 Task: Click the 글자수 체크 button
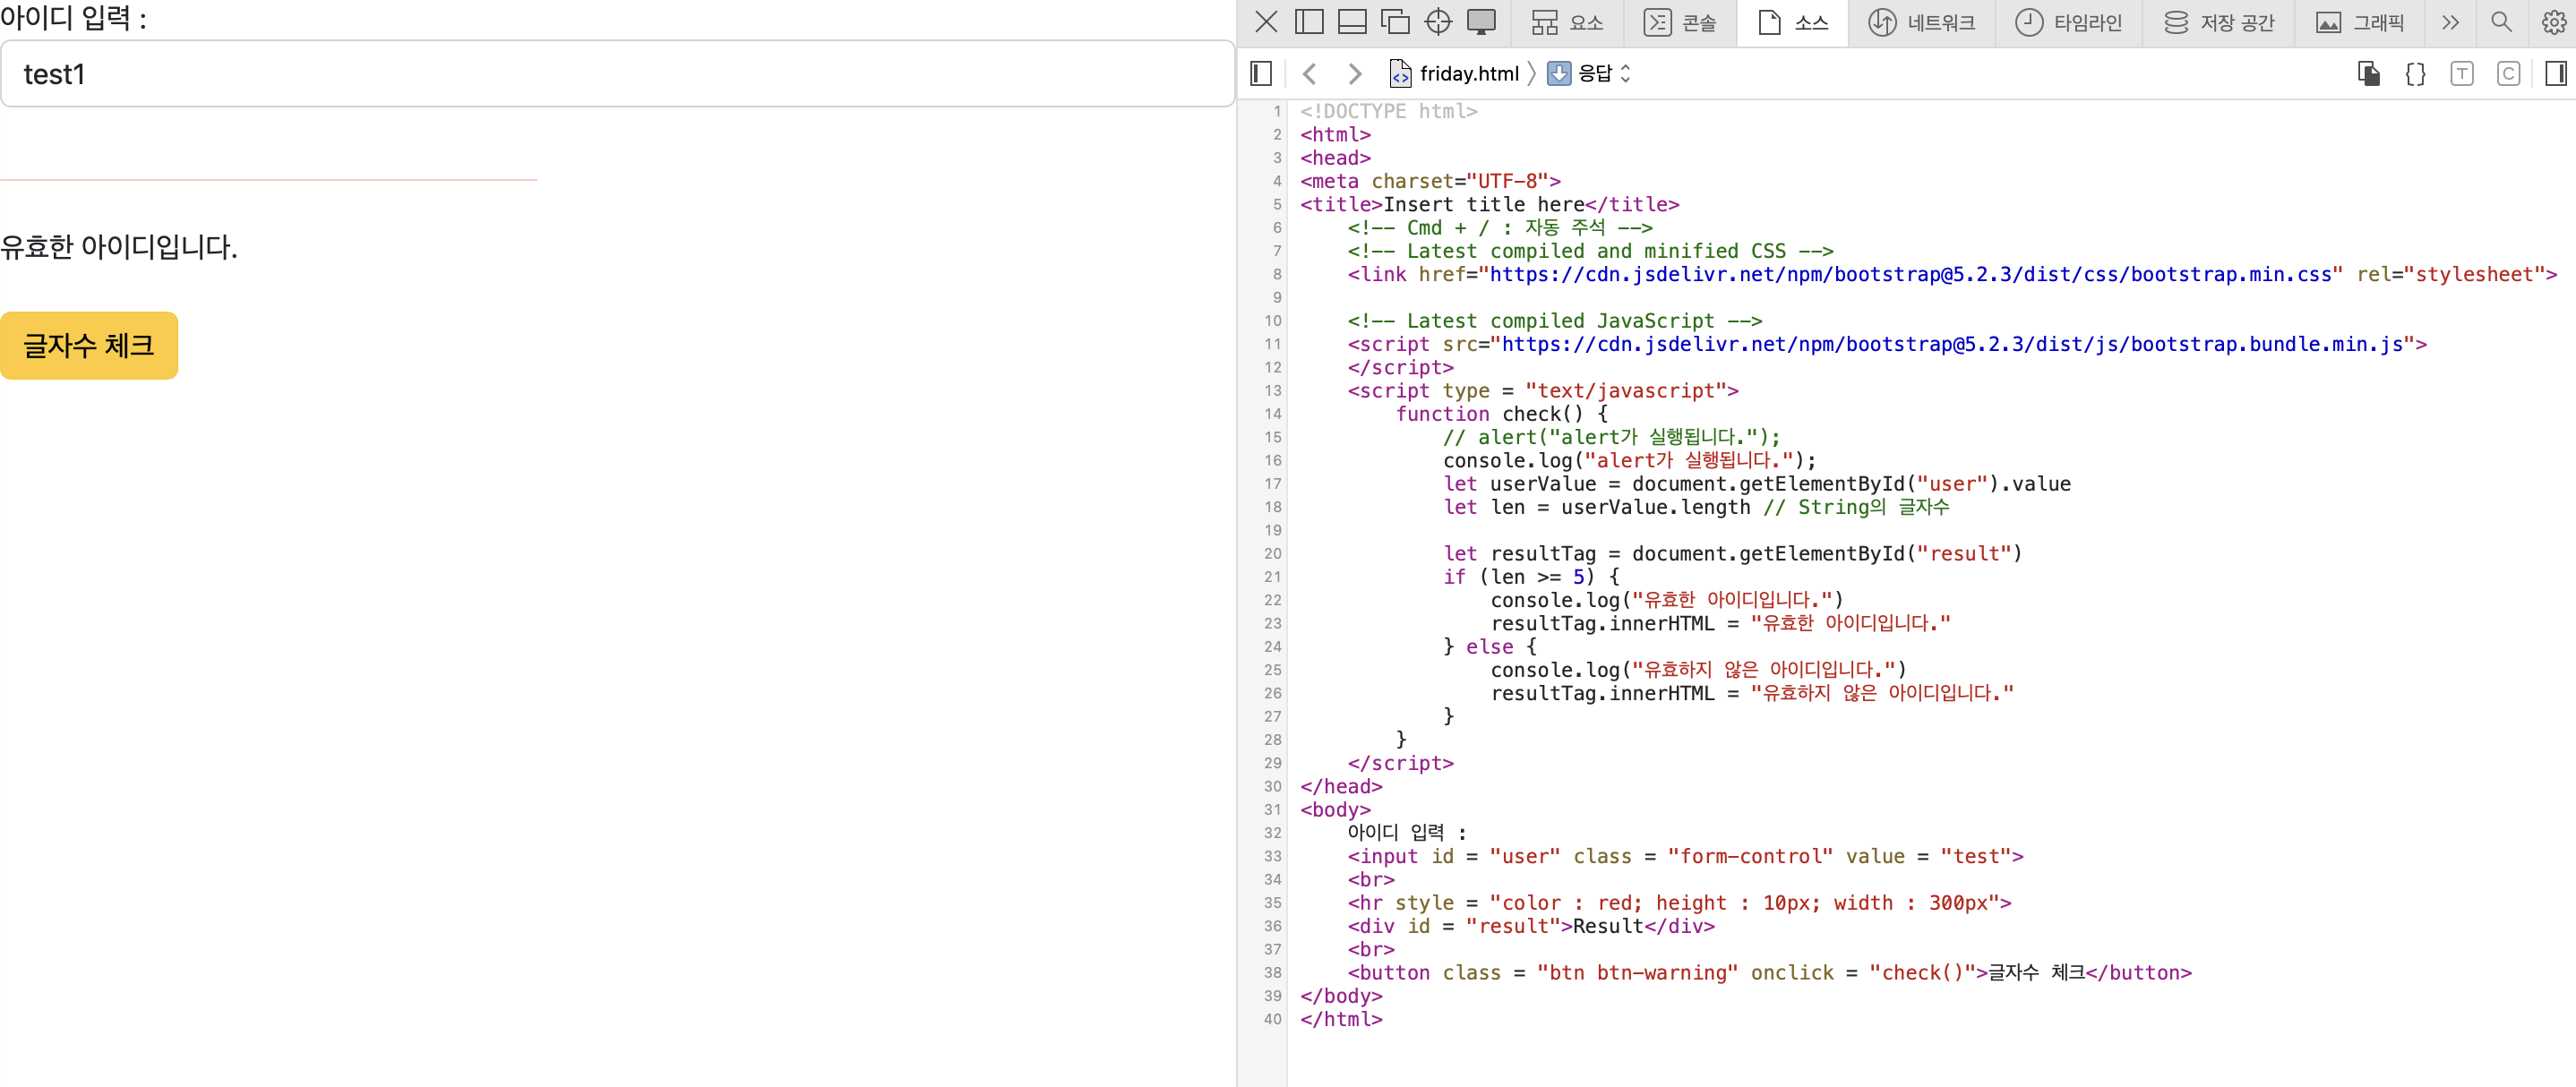pos(89,346)
